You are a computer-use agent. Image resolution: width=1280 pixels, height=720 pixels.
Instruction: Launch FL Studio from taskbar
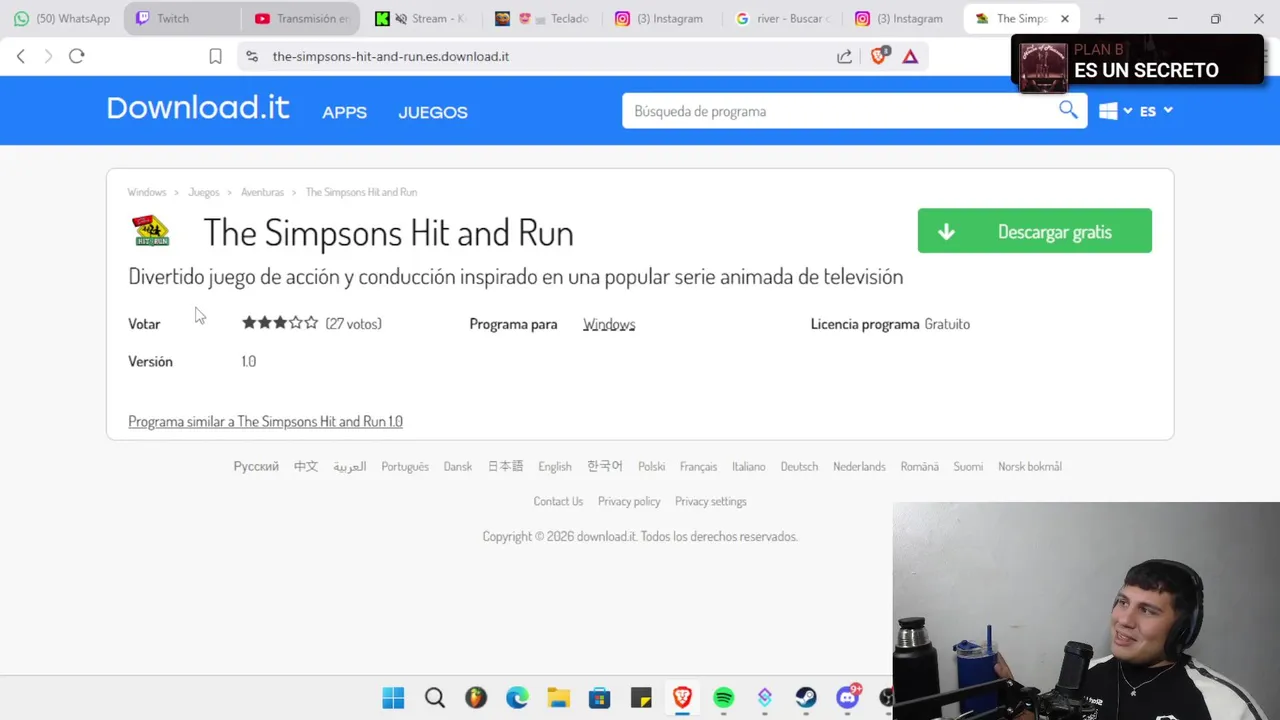[x=476, y=698]
